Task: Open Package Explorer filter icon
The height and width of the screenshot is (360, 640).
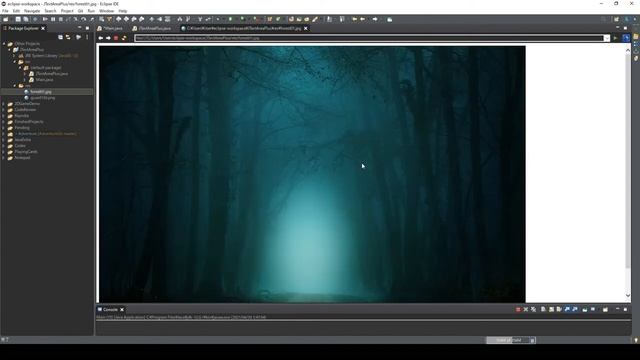Action: pos(78,37)
